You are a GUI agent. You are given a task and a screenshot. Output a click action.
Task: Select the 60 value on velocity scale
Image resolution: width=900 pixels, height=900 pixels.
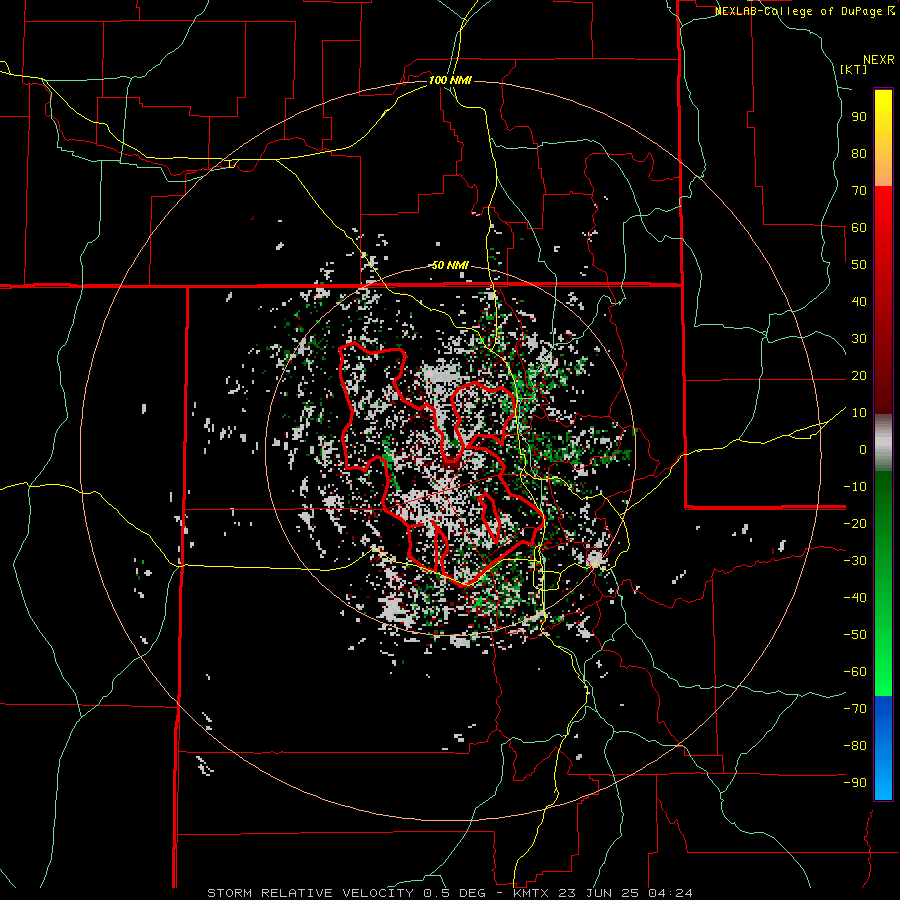pyautogui.click(x=859, y=228)
